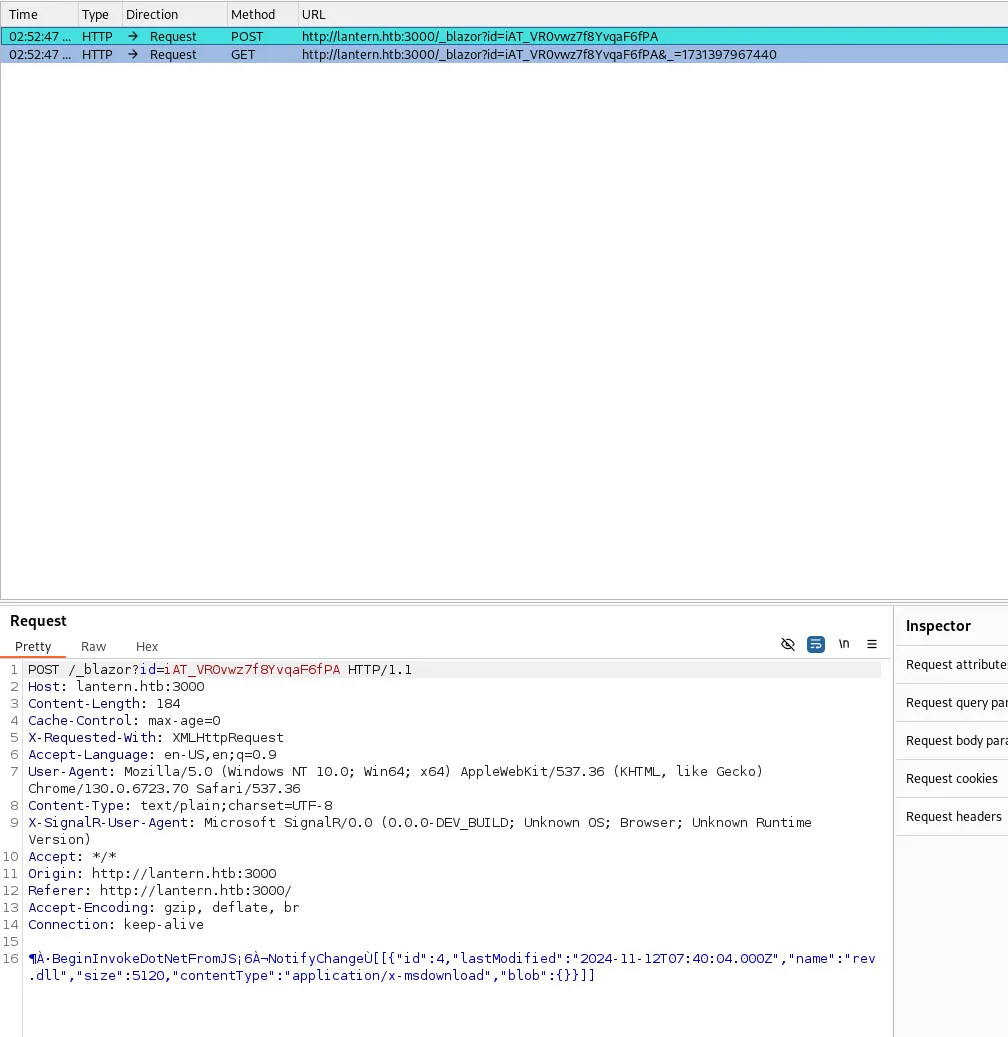Click the Accept-Language header line

pos(152,755)
